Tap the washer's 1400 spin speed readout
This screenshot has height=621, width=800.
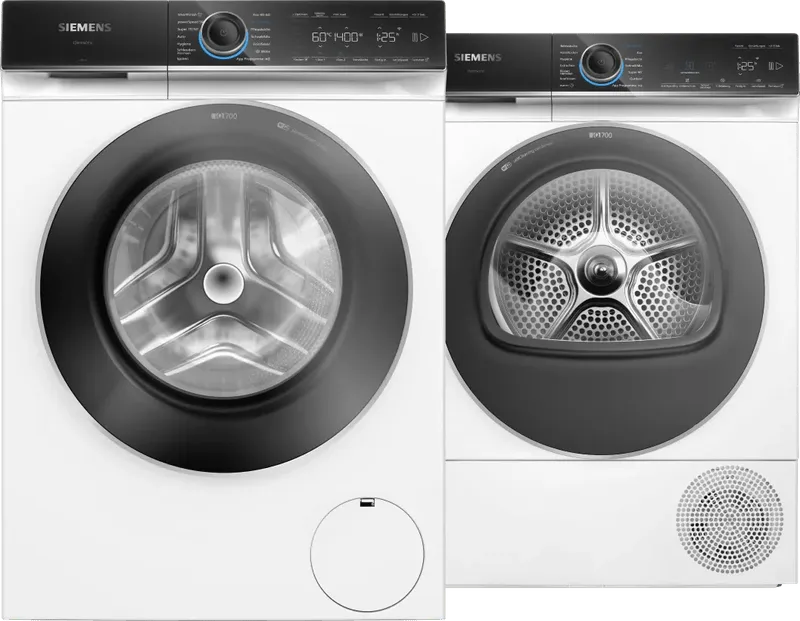pos(348,37)
